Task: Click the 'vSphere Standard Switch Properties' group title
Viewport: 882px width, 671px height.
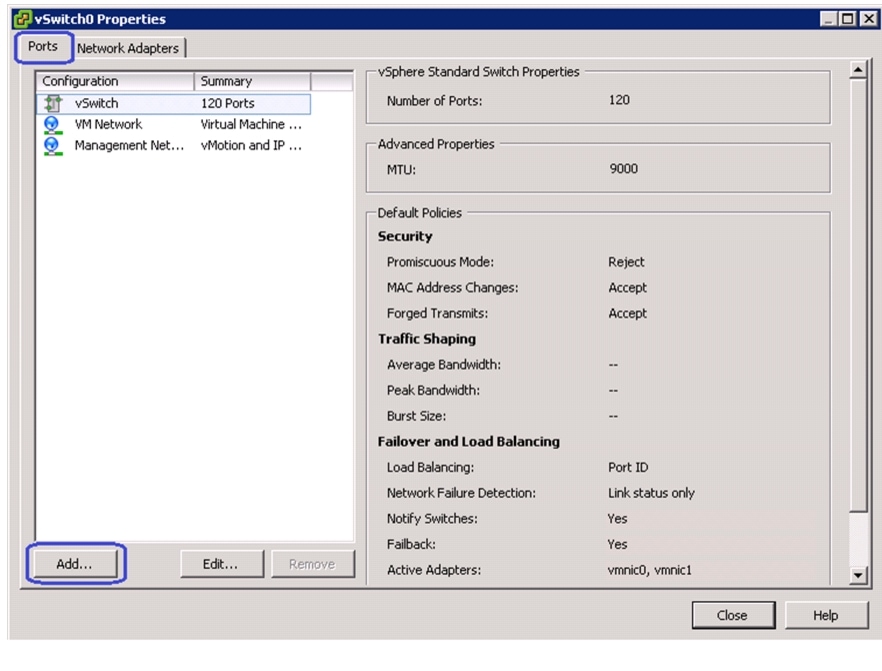Action: tap(478, 72)
